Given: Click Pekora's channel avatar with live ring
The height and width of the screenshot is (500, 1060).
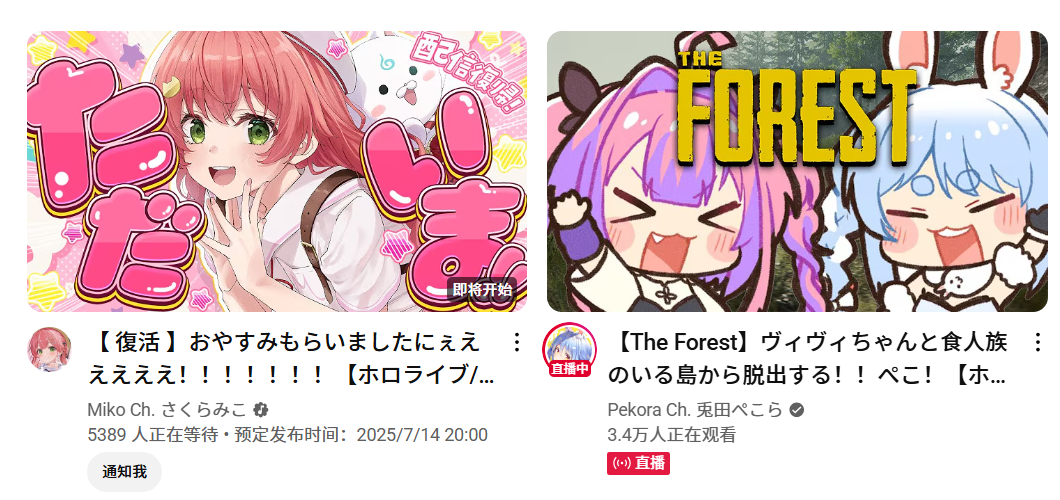Looking at the screenshot, I should tap(569, 346).
